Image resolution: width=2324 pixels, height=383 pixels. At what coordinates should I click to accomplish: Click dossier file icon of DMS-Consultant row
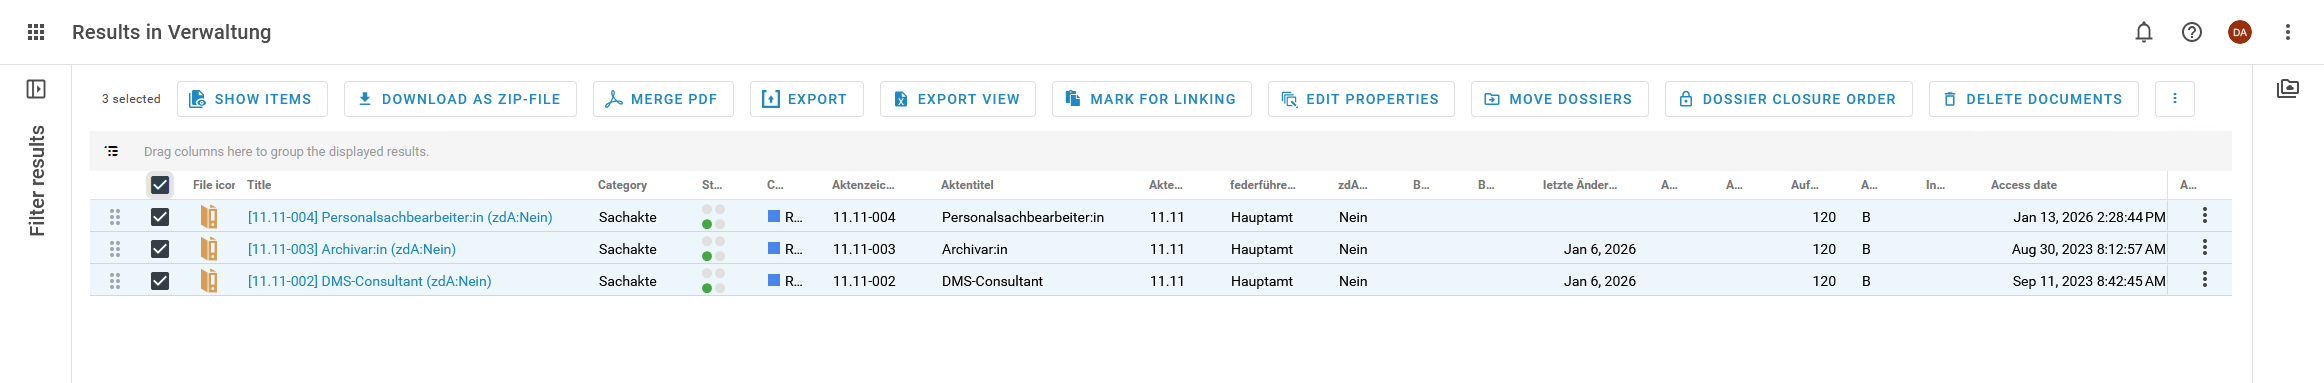point(209,281)
